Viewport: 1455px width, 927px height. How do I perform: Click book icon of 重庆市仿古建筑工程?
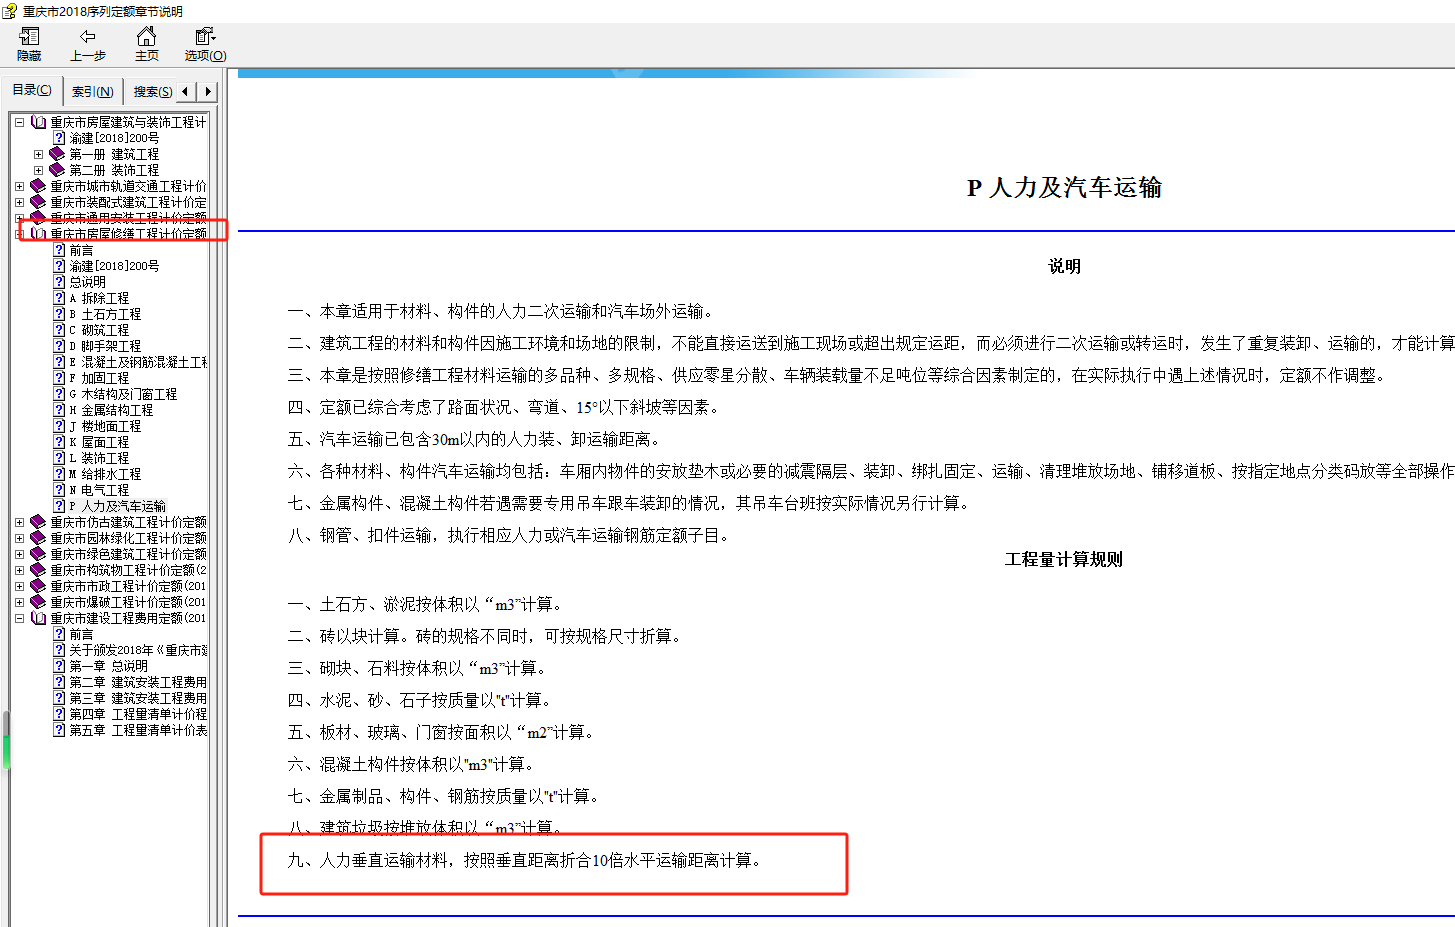tap(38, 522)
